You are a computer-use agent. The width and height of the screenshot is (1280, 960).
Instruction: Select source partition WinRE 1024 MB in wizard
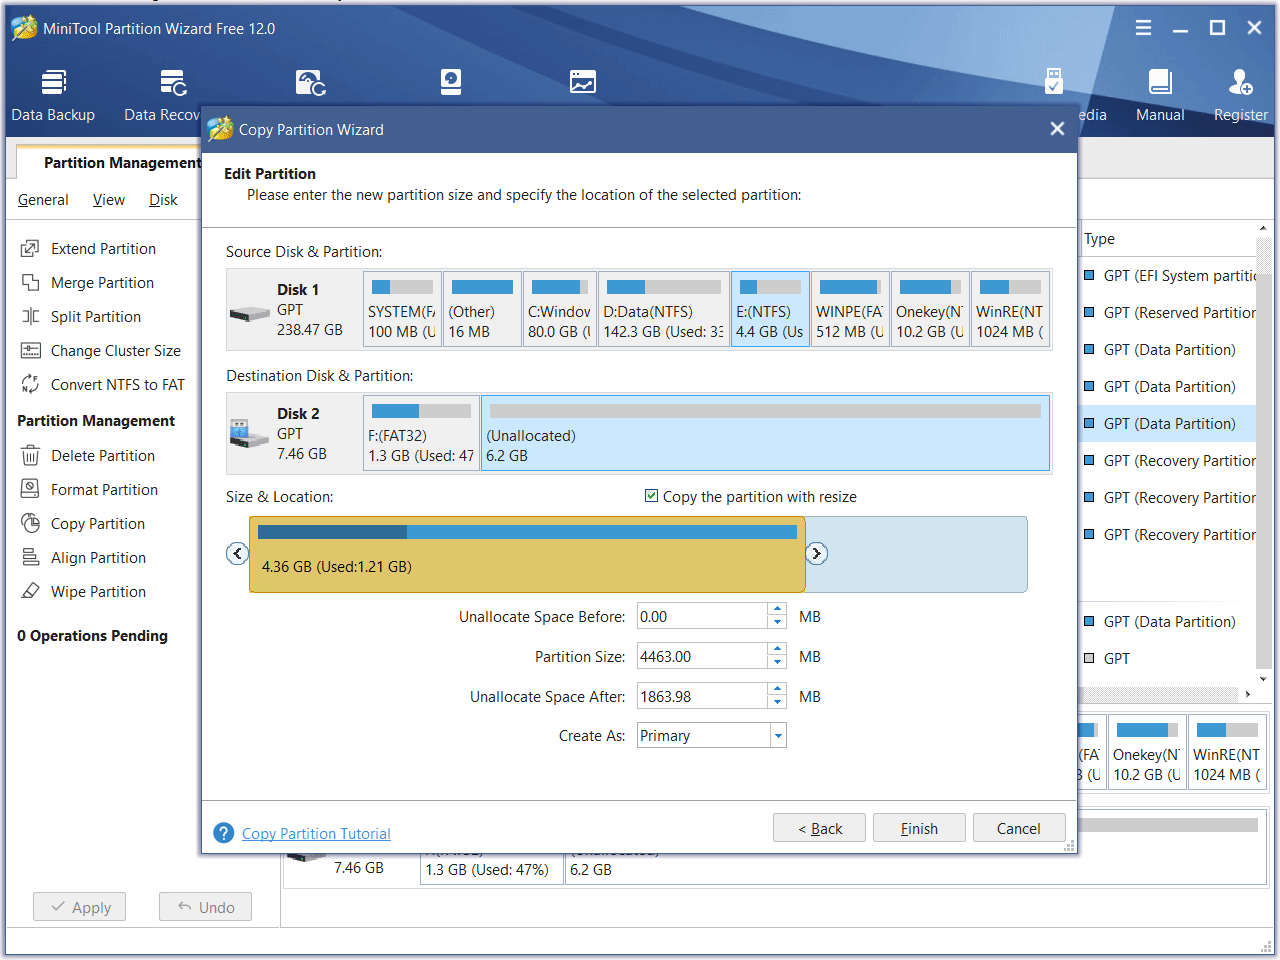tap(1010, 309)
